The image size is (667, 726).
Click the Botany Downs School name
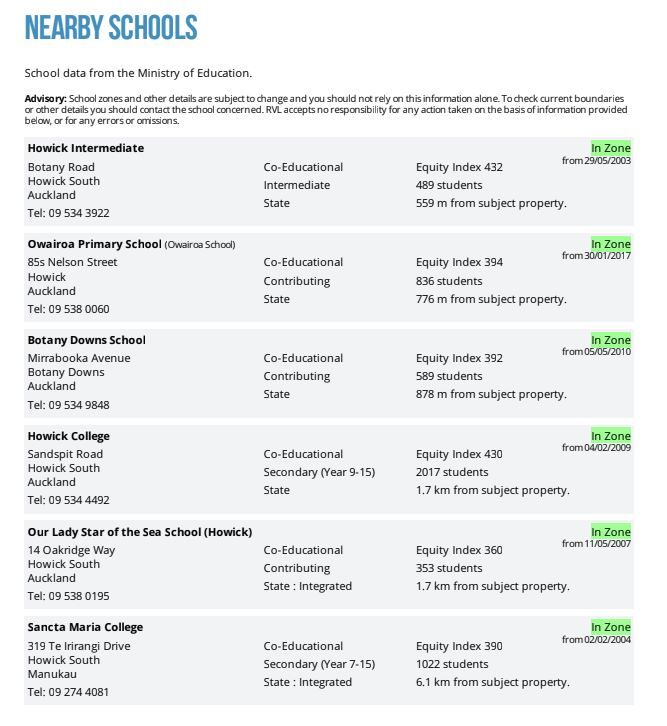point(87,340)
